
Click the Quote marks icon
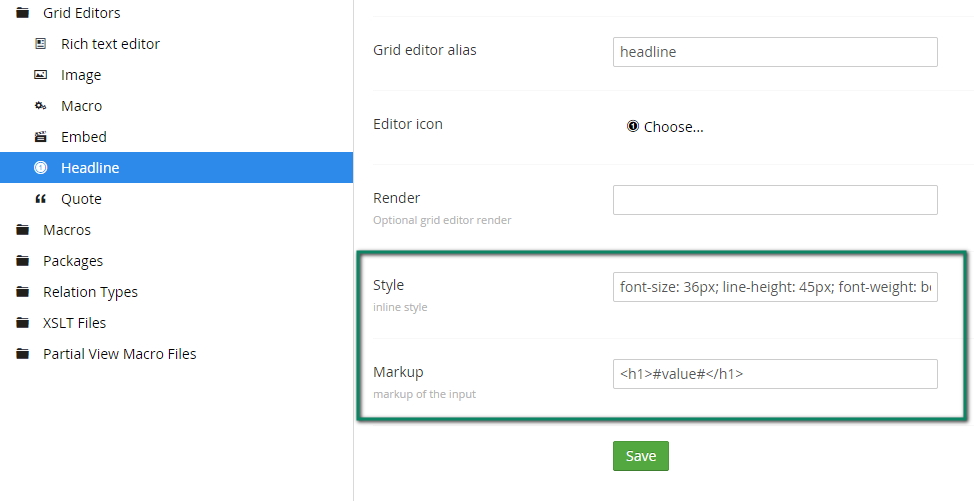40,199
